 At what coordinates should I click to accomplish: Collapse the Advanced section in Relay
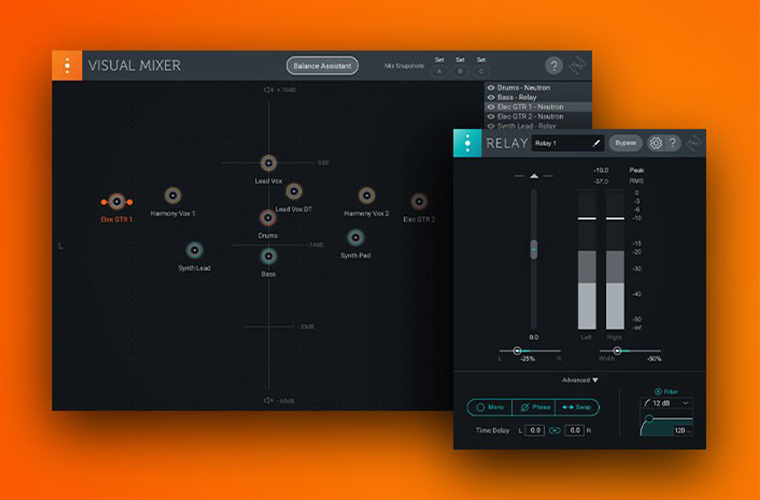[x=580, y=380]
